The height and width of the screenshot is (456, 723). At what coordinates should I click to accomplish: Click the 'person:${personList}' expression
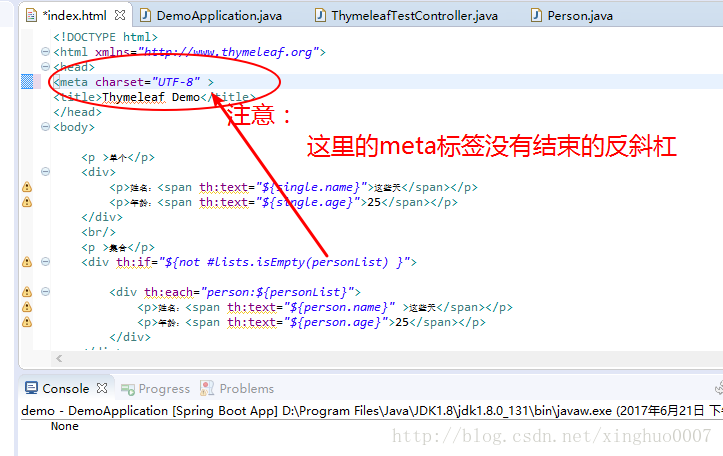pyautogui.click(x=277, y=292)
